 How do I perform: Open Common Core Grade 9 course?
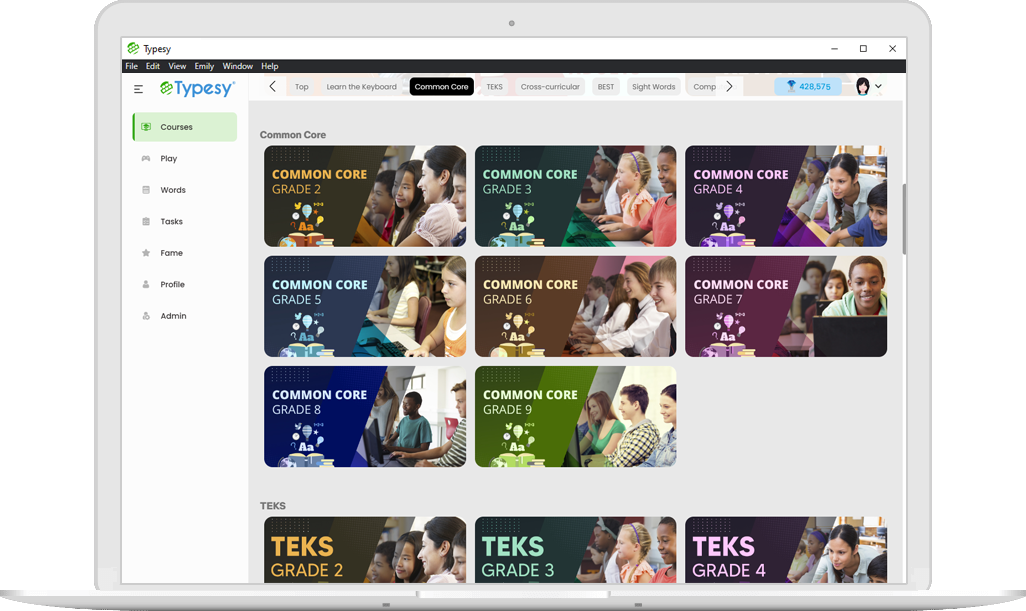click(576, 417)
